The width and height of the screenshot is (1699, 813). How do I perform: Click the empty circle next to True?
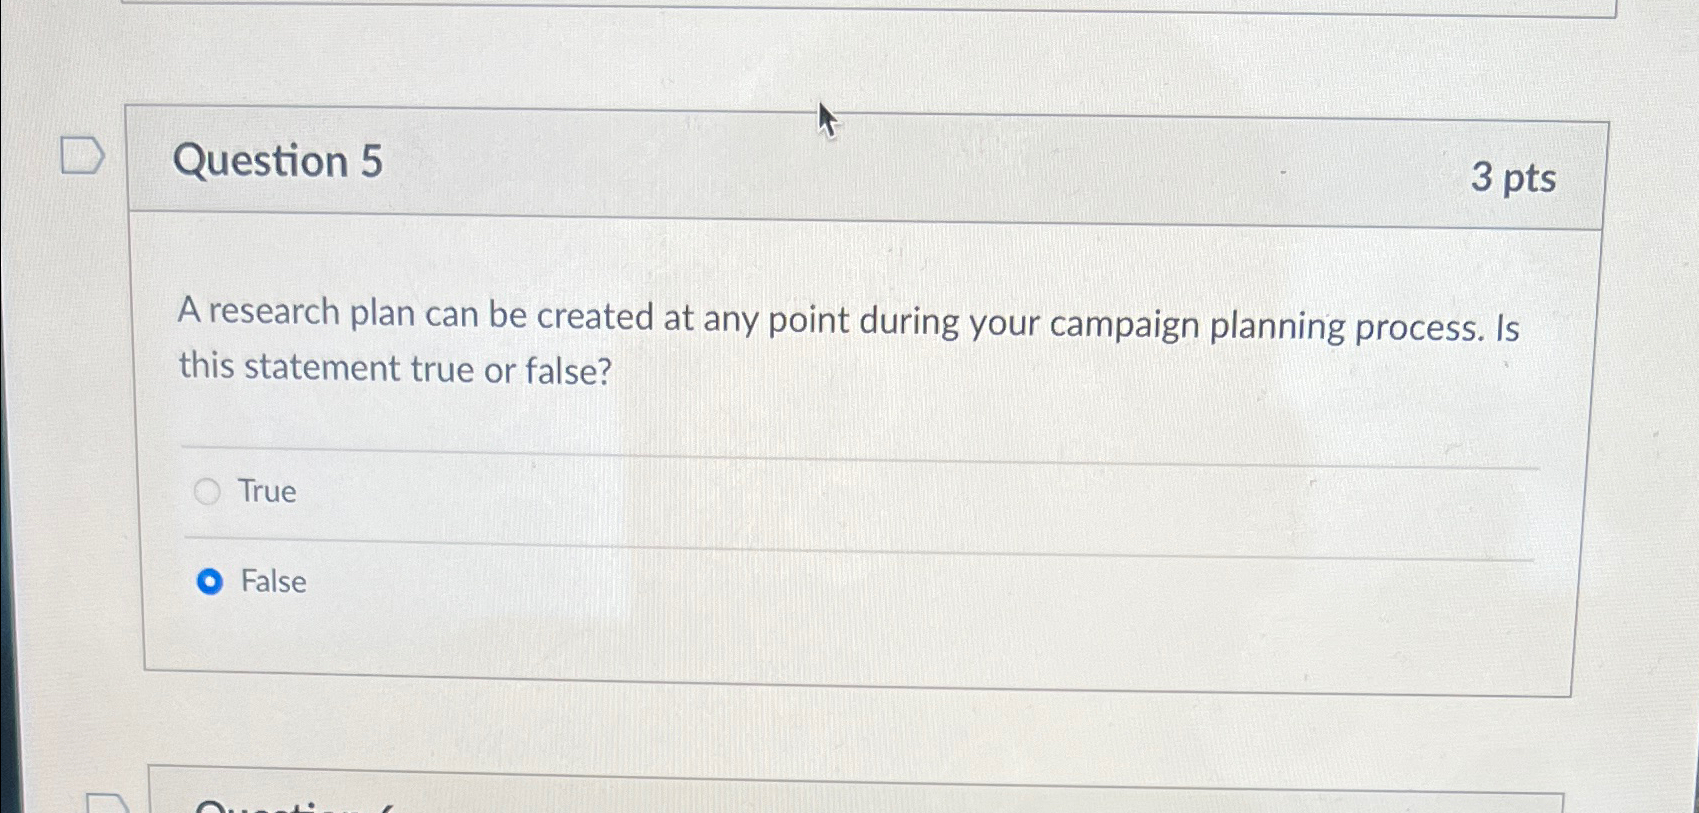208,491
